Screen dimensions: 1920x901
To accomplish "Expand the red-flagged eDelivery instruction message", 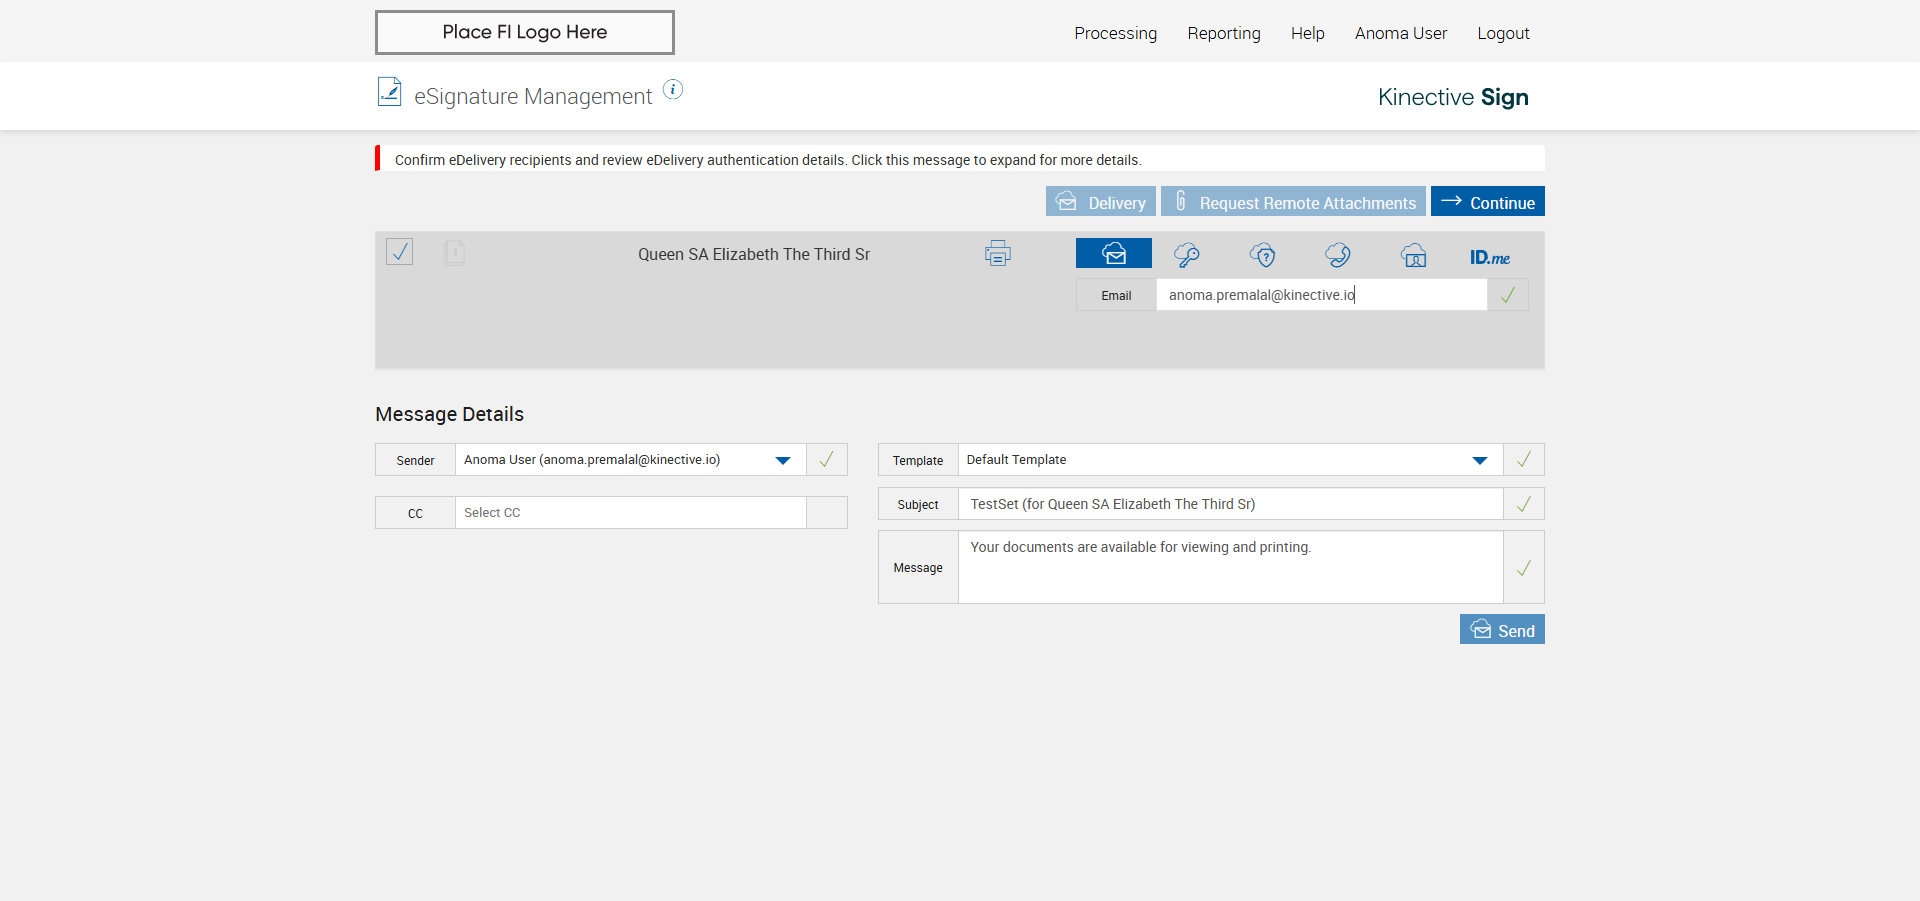I will point(767,160).
